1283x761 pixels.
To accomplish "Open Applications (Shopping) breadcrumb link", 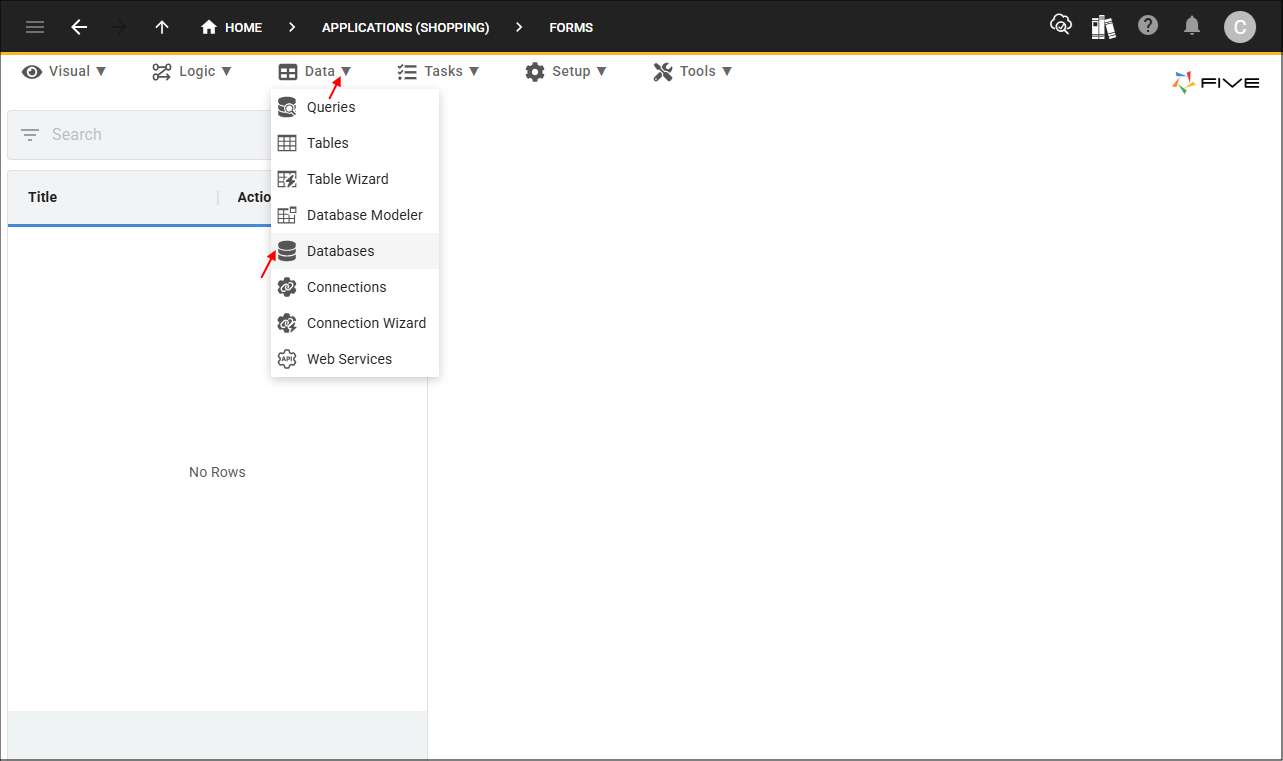I will [405, 27].
